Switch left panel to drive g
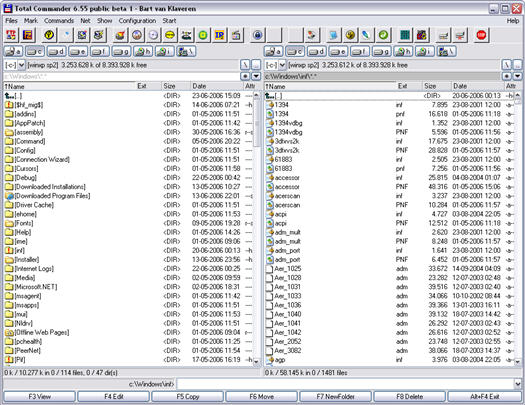 pos(121,52)
